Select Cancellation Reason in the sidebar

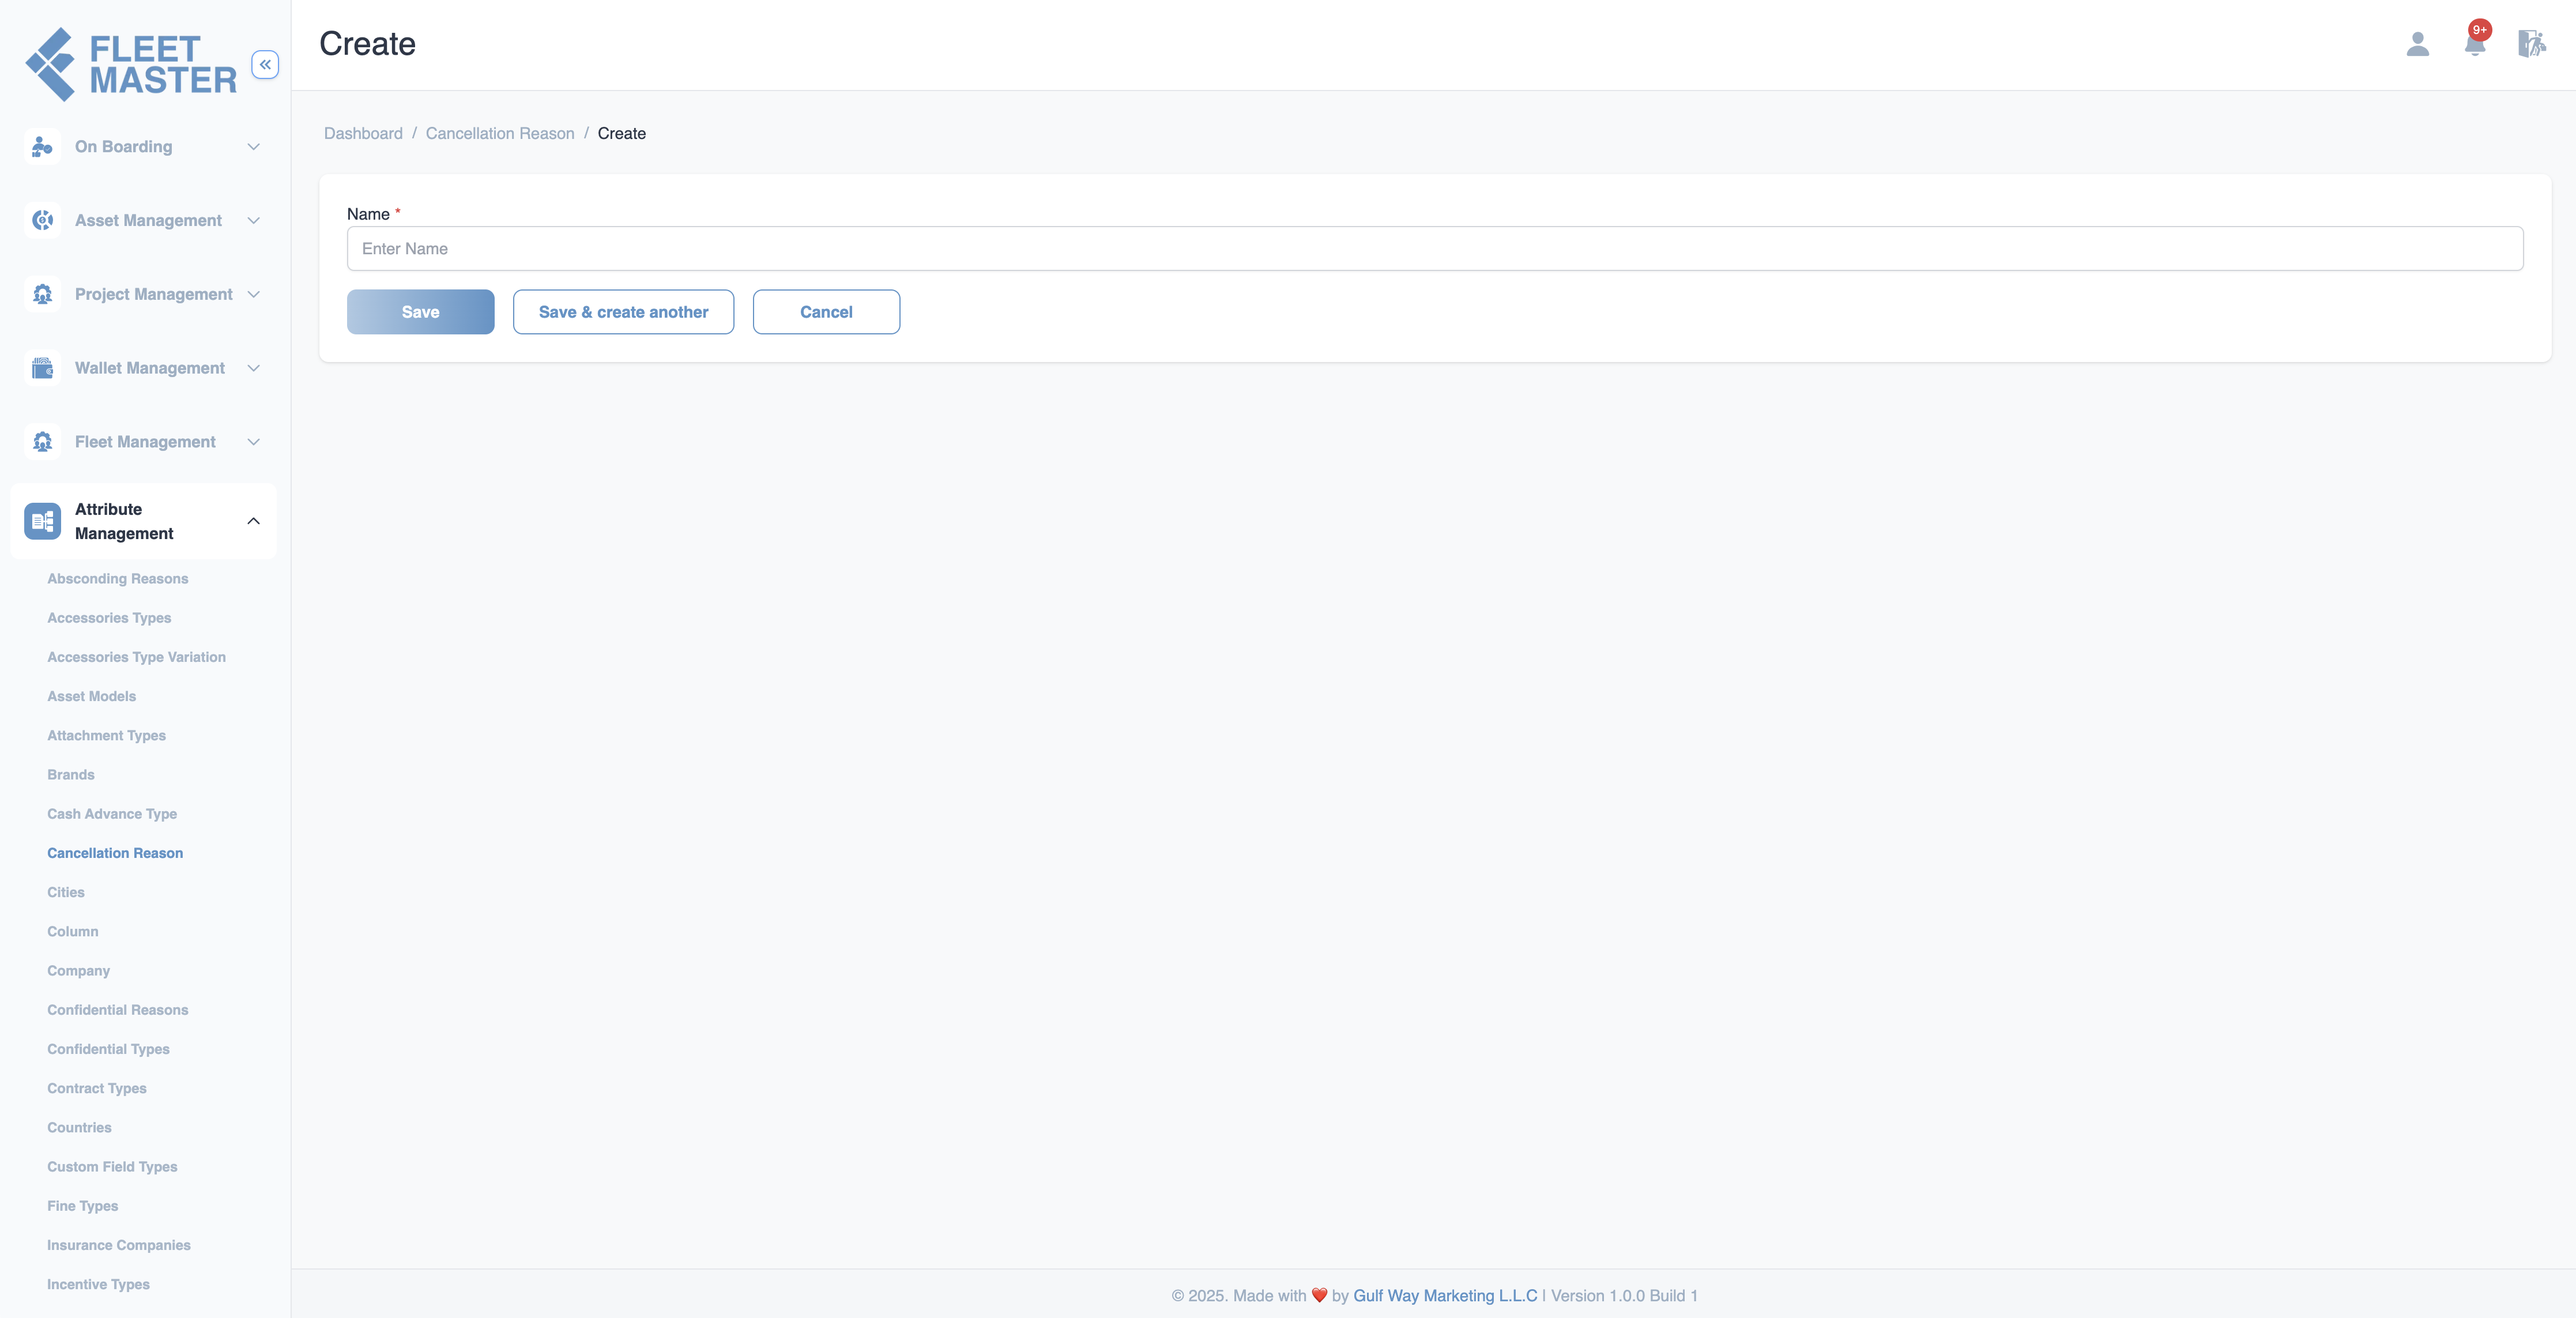click(x=115, y=853)
